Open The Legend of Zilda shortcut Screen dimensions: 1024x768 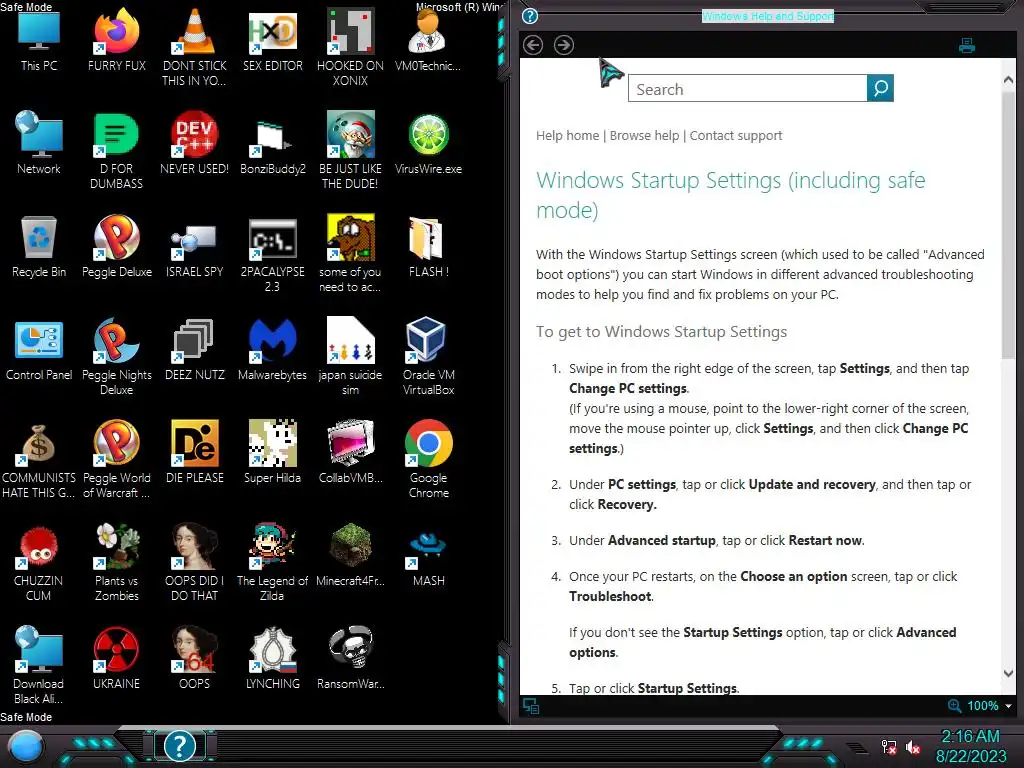pyautogui.click(x=272, y=562)
